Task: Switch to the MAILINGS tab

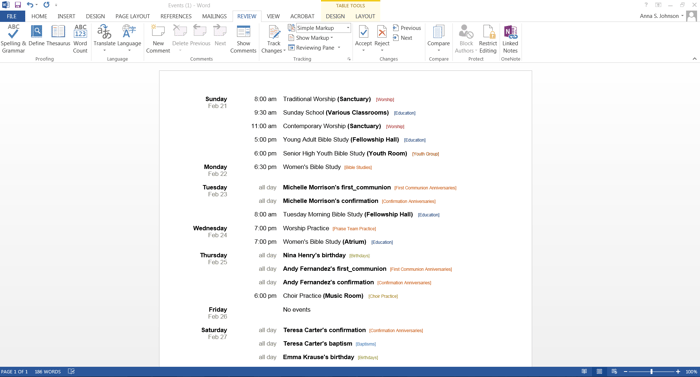Action: 214,16
